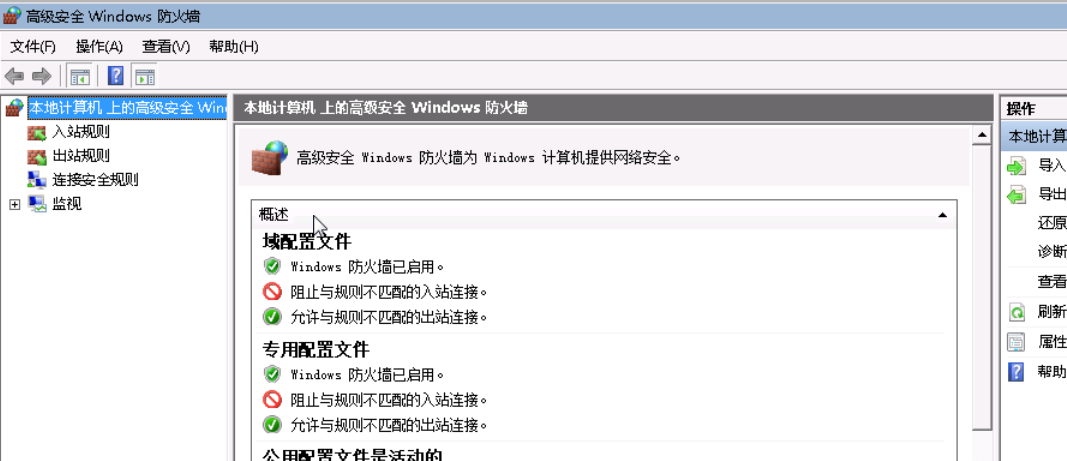Click the 公用配置文件是活动的 heading
This screenshot has width=1067, height=461.
352,455
